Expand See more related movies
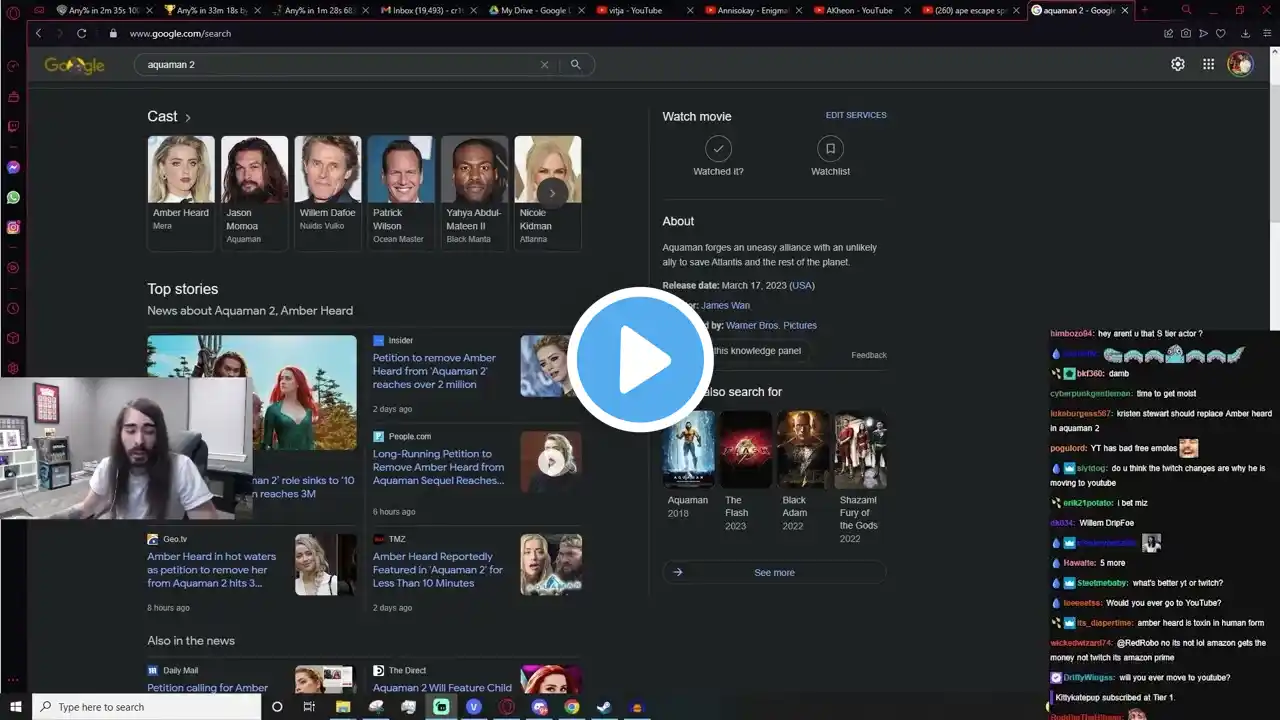Image resolution: width=1280 pixels, height=720 pixels. click(774, 573)
